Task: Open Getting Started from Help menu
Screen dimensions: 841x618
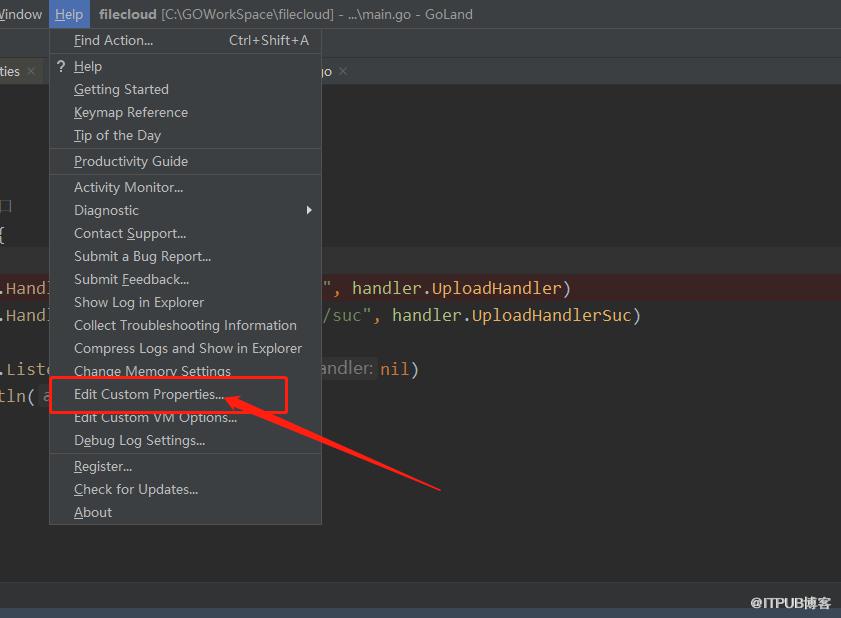Action: [x=186, y=90]
